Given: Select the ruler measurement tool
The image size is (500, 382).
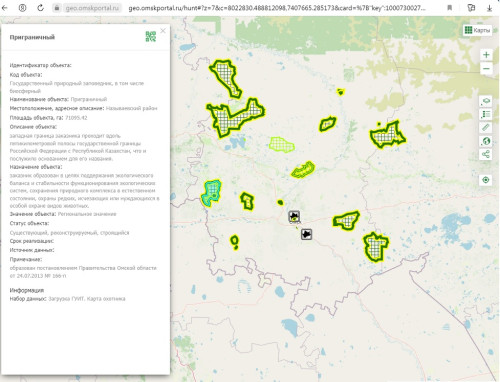Looking at the screenshot, I should [x=486, y=128].
